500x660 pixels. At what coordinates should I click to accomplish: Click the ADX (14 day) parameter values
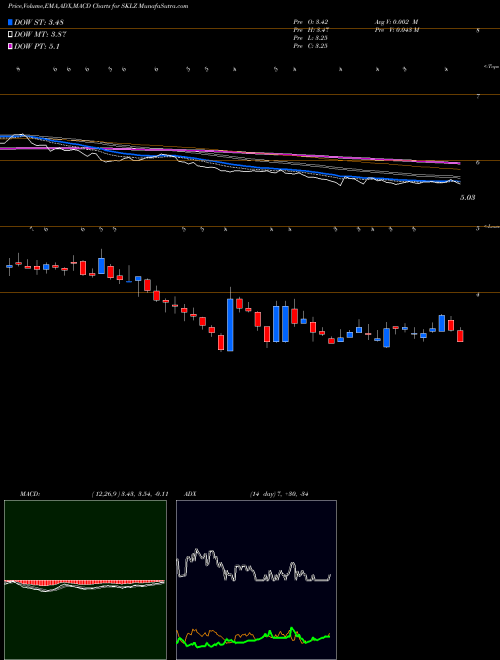[x=279, y=494]
